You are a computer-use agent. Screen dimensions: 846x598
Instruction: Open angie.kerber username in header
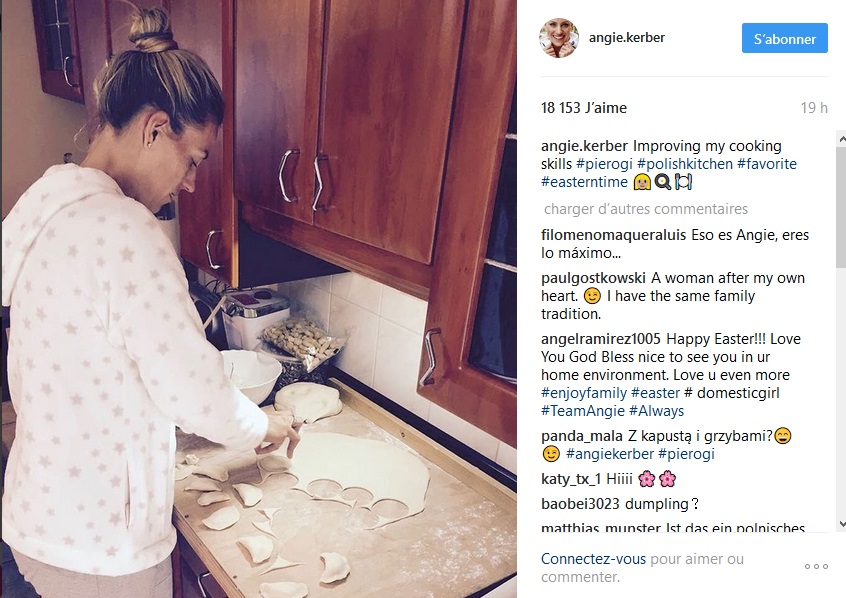click(626, 38)
